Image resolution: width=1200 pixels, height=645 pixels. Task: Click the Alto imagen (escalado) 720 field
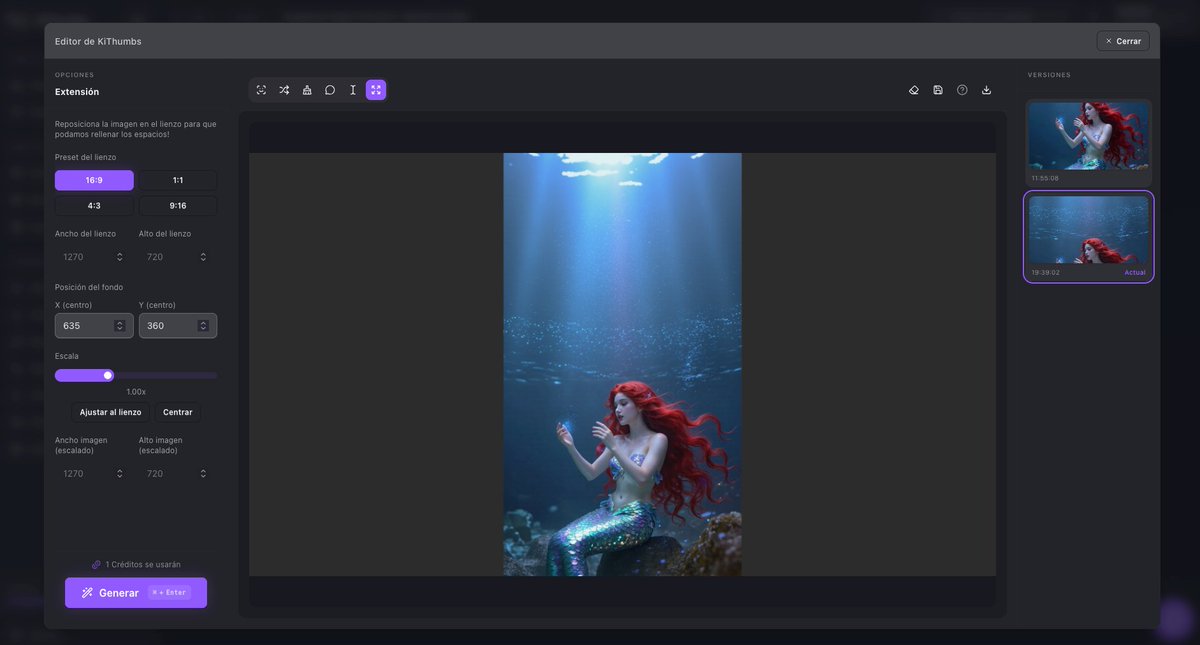click(178, 473)
